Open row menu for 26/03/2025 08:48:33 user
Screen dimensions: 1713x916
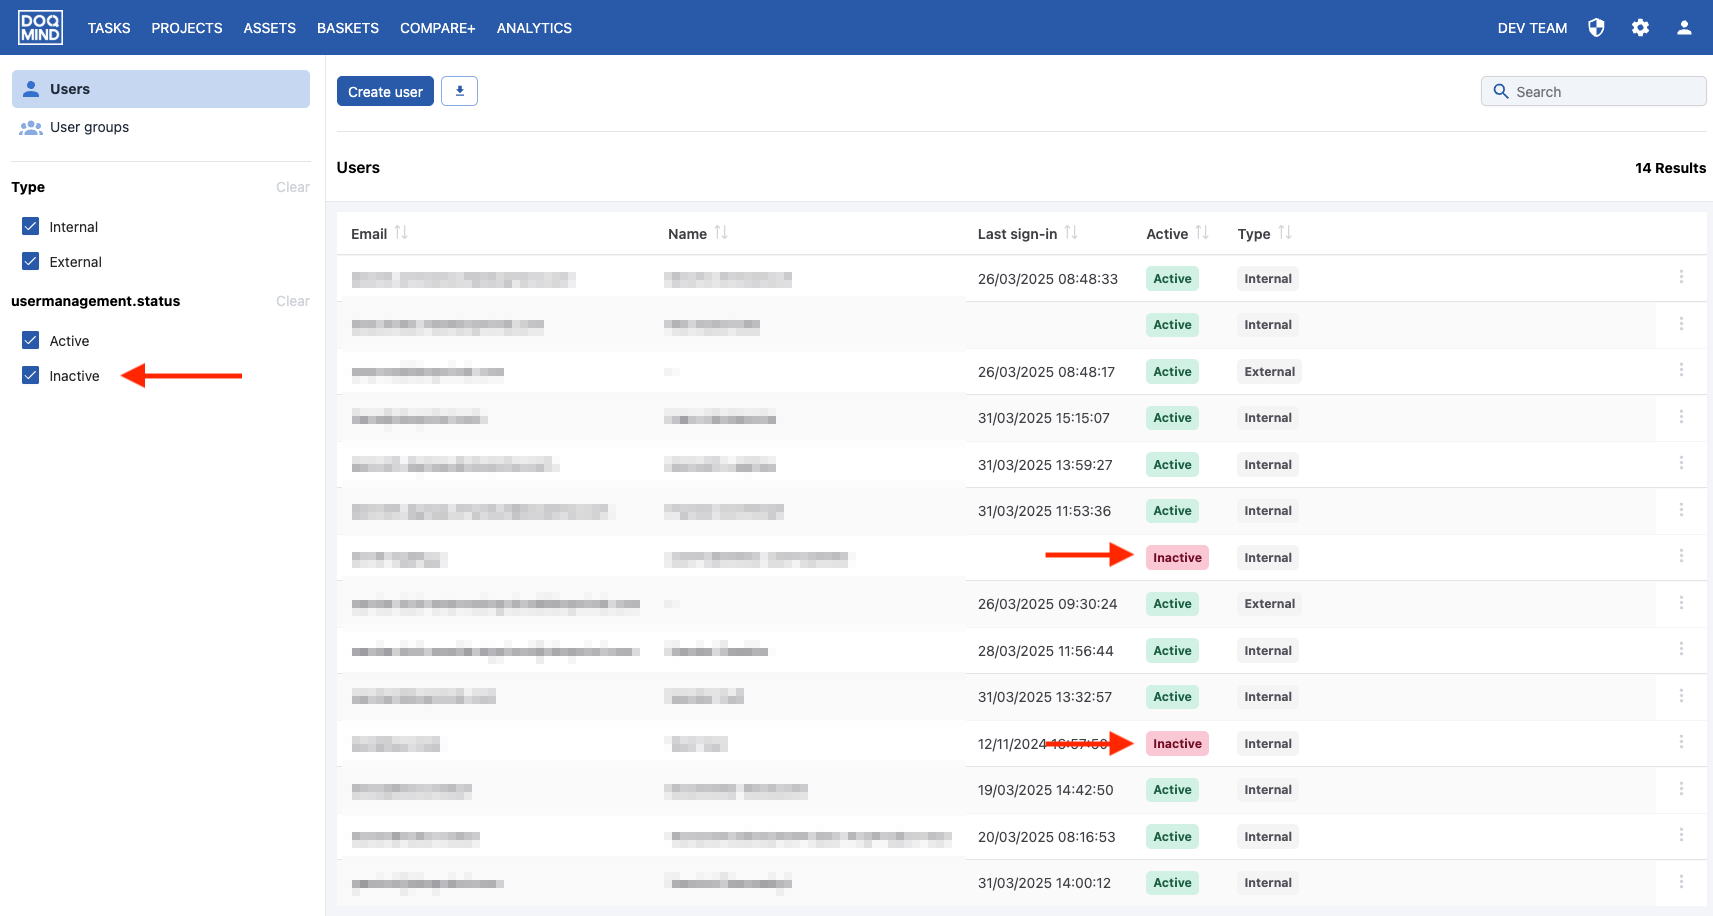pyautogui.click(x=1681, y=277)
